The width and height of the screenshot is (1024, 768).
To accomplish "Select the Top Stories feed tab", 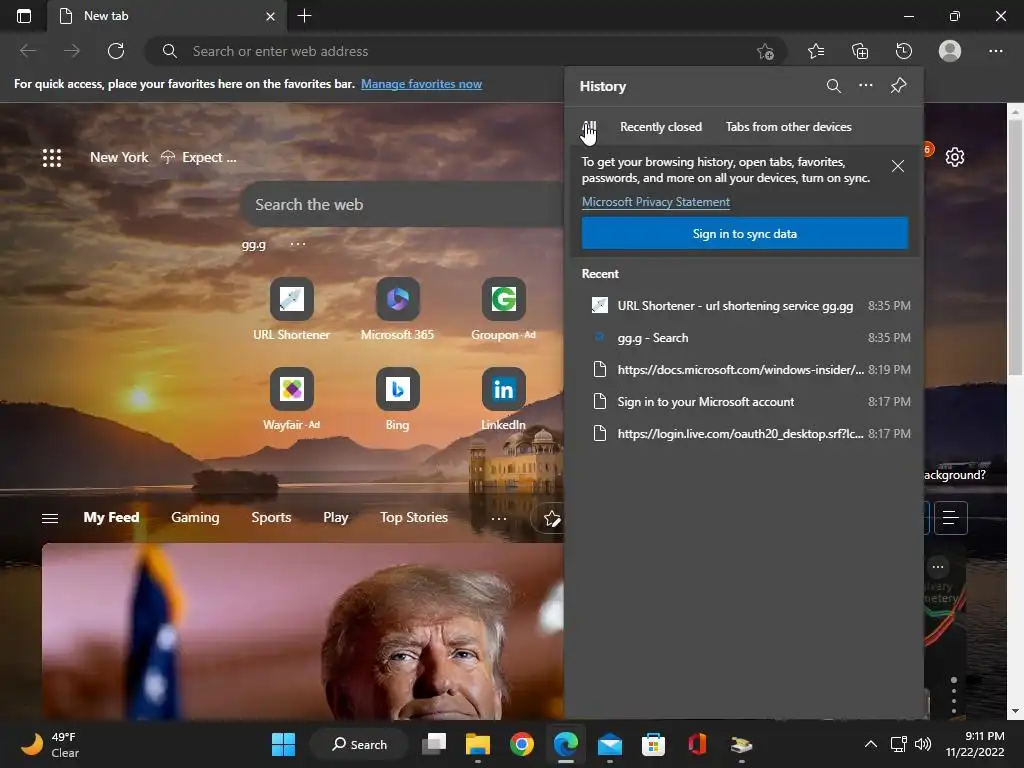I will click(414, 517).
